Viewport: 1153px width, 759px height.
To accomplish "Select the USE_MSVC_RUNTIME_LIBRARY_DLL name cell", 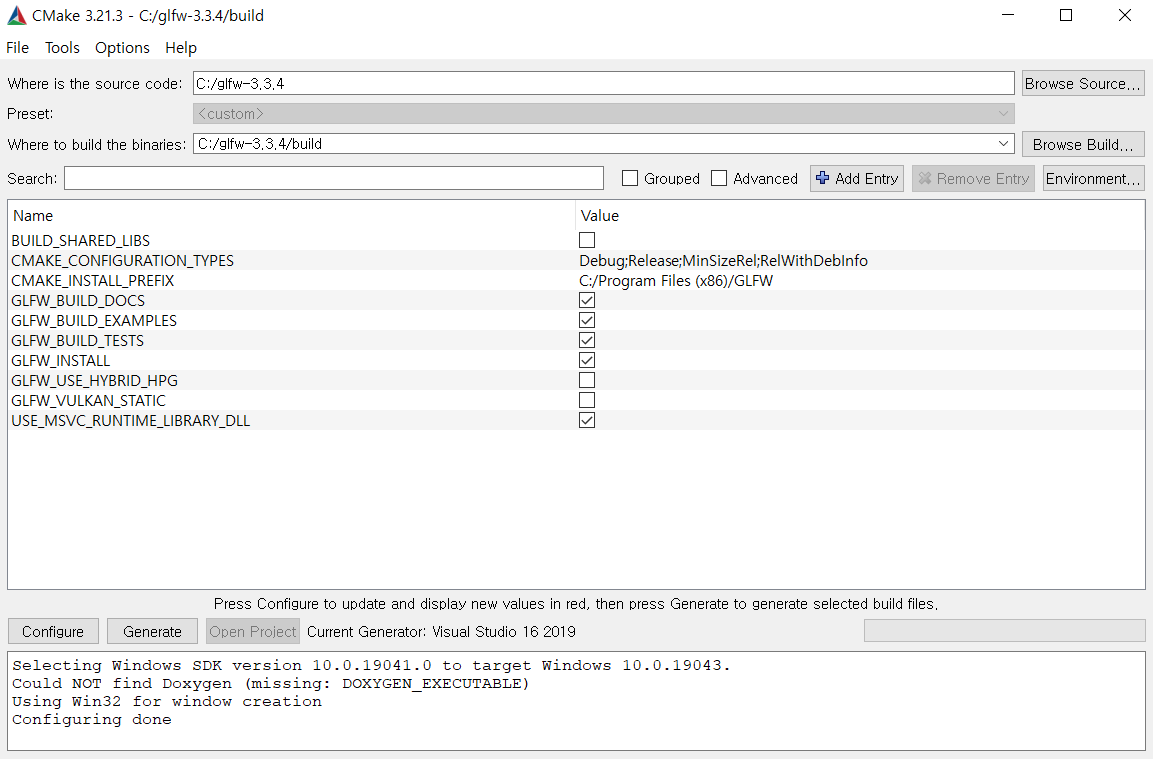I will [130, 420].
